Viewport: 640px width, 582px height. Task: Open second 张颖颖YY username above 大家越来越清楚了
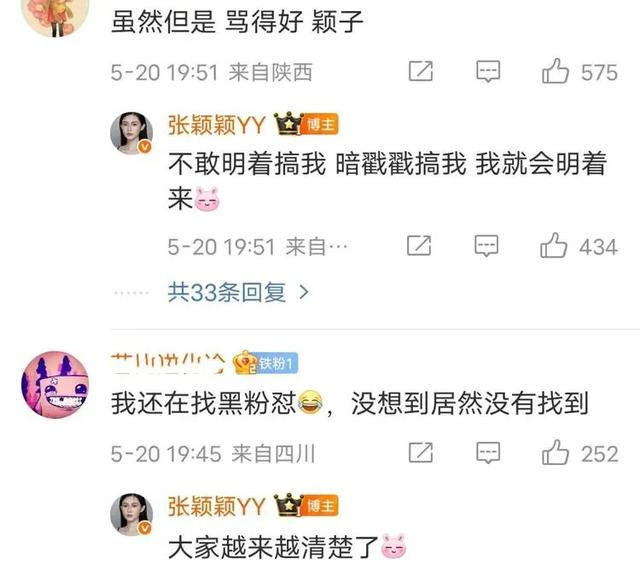(217, 506)
